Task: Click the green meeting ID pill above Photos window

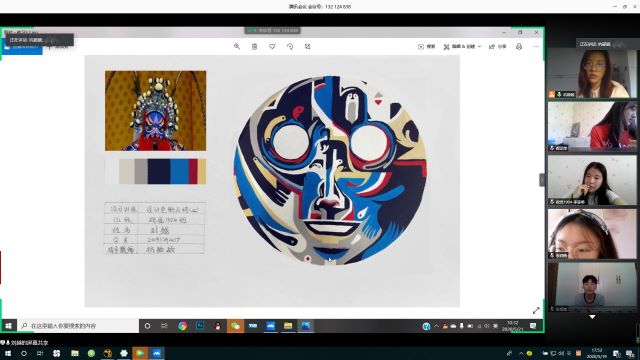Action: (273, 31)
